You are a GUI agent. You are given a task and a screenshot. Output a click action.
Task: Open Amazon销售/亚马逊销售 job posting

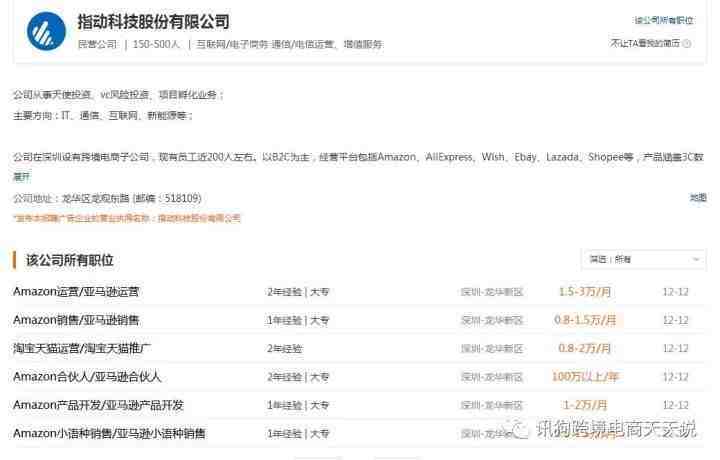point(76,320)
